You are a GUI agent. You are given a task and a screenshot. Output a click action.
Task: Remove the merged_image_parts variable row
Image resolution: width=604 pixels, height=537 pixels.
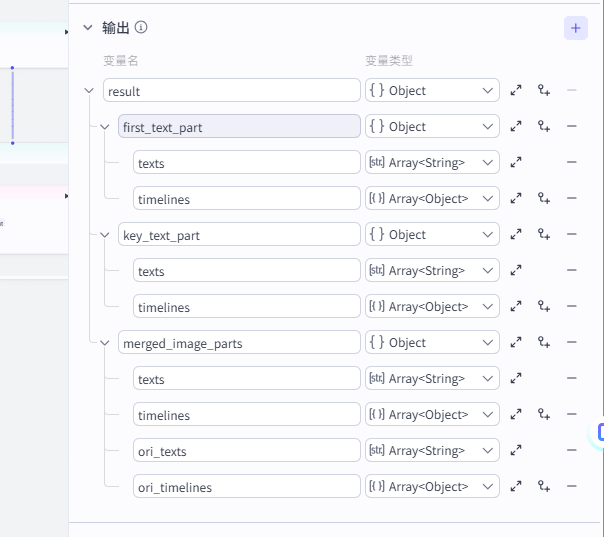(572, 343)
